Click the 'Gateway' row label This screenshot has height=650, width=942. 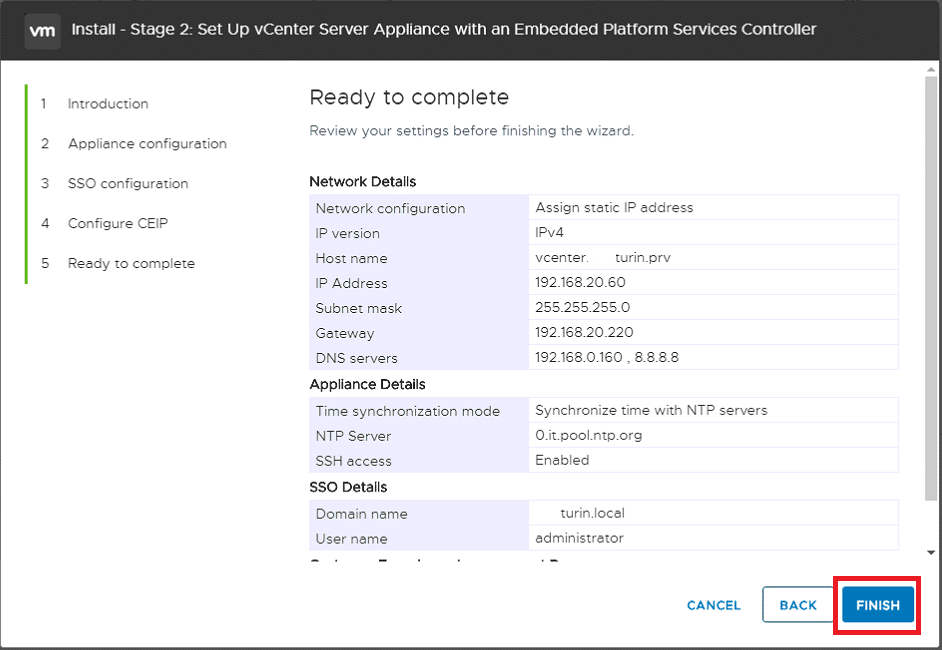345,333
